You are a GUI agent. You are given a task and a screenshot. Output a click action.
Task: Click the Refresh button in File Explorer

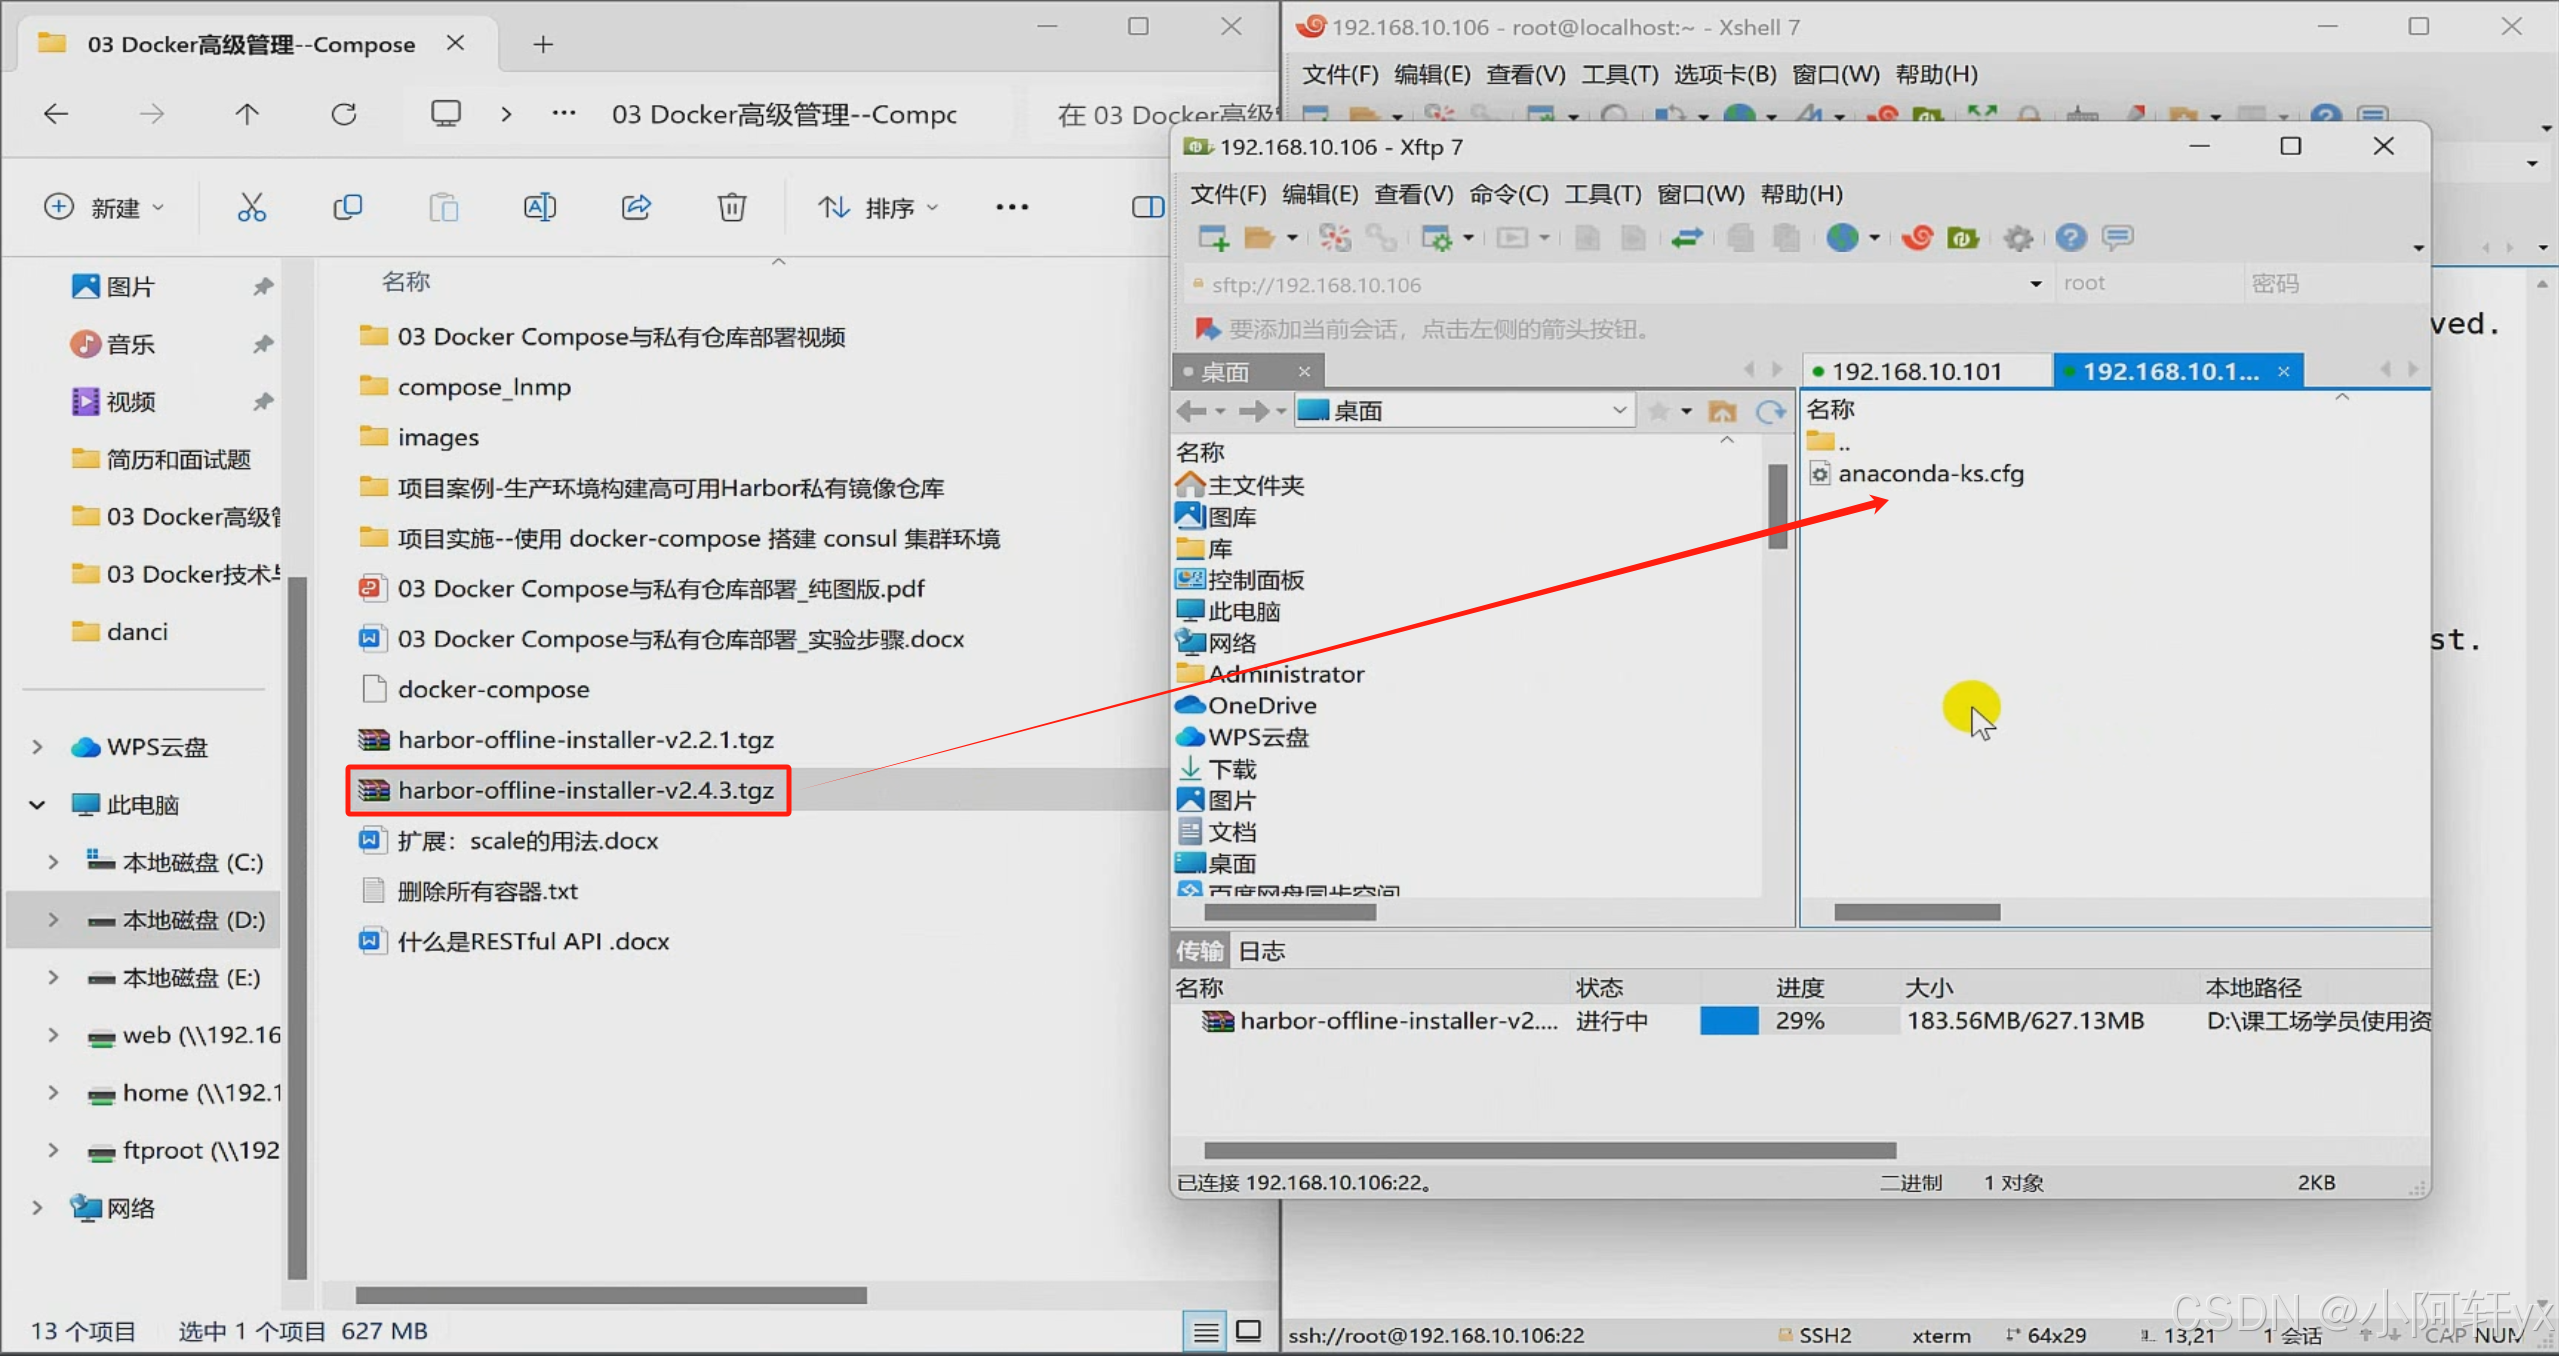pos(344,114)
